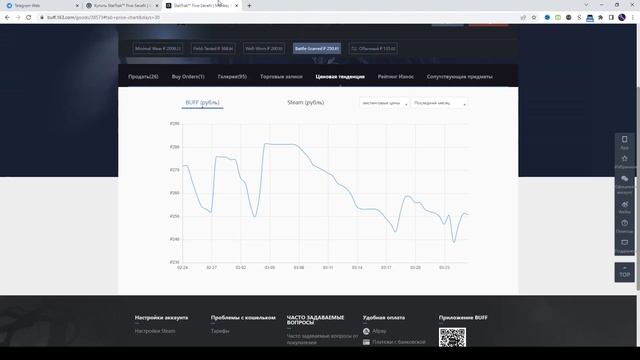
Task: Open the App icon in right sidebar
Action: 624,142
